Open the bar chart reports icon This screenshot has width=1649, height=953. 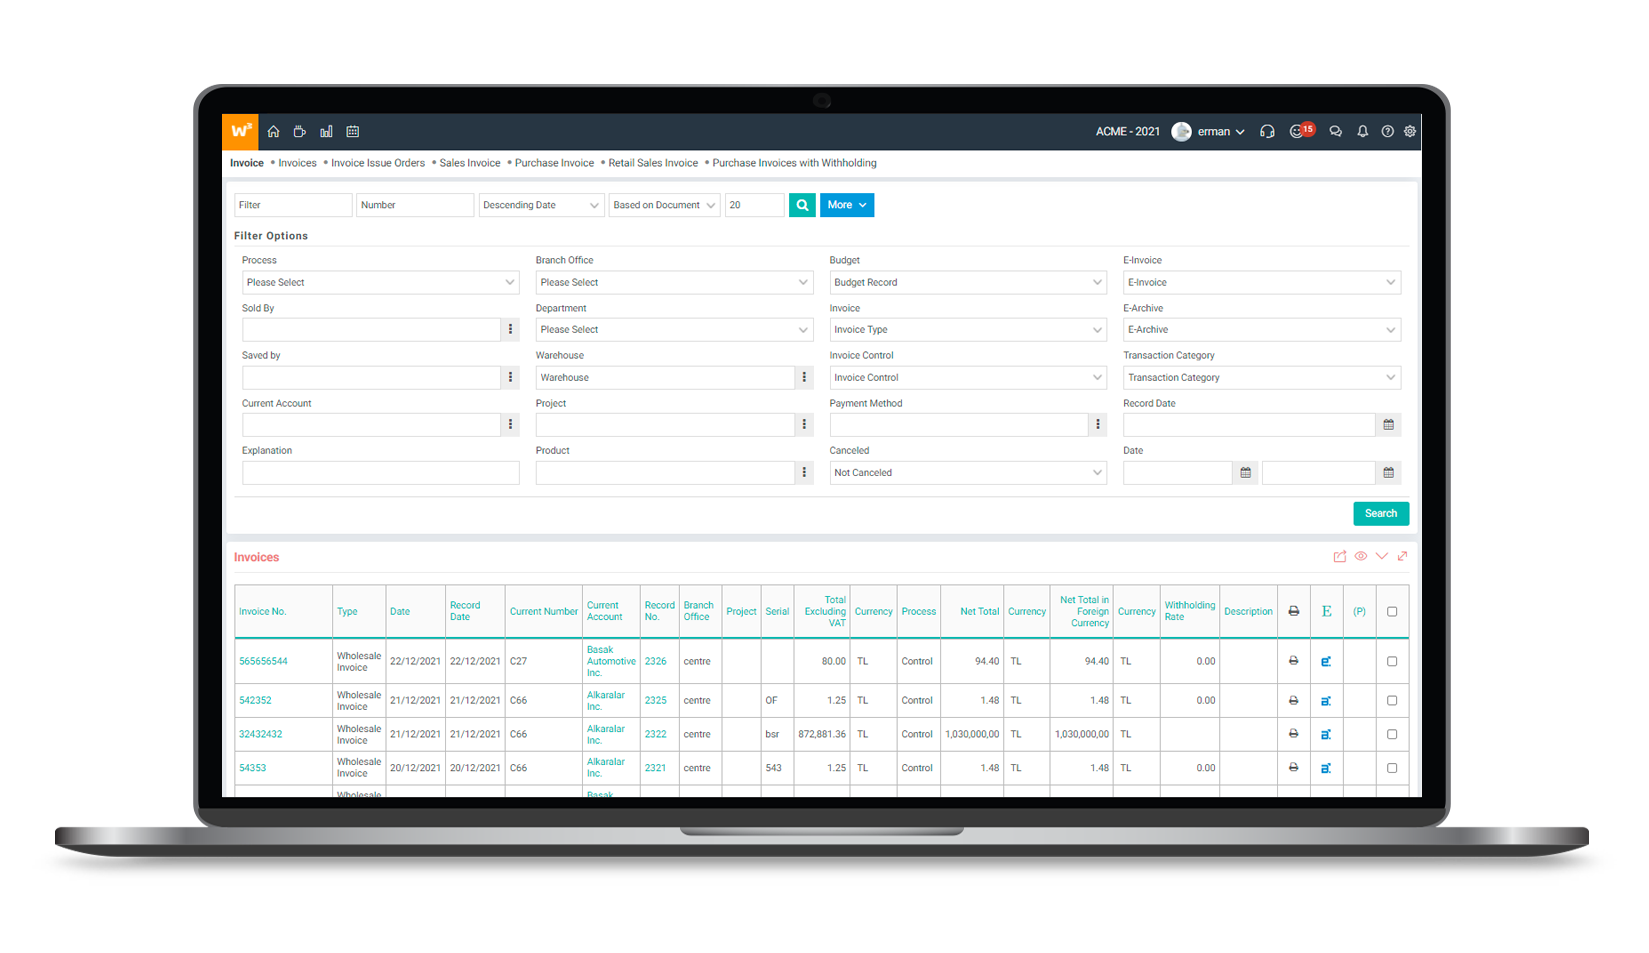coord(326,132)
